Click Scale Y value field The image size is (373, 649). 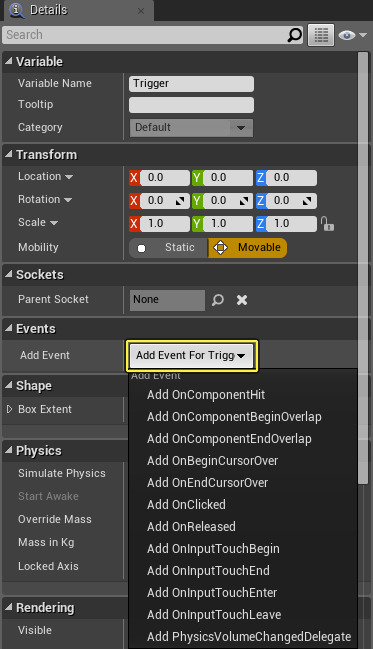(x=228, y=224)
